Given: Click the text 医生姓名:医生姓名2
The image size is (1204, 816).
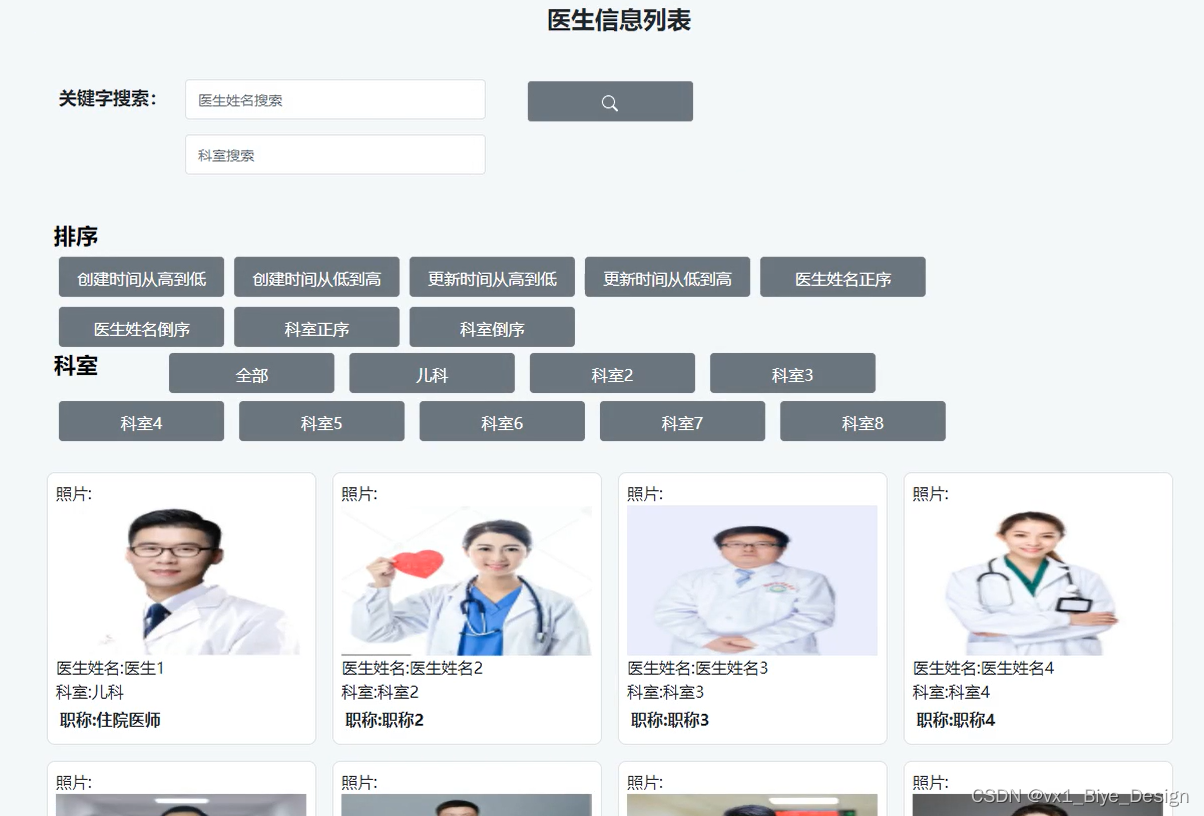Looking at the screenshot, I should click(x=412, y=668).
